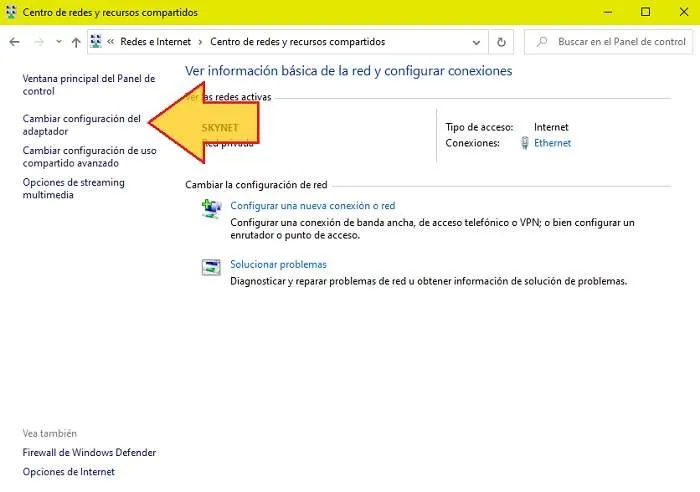The height and width of the screenshot is (492, 700).
Task: Click the Vea también label
Action: [x=50, y=433]
